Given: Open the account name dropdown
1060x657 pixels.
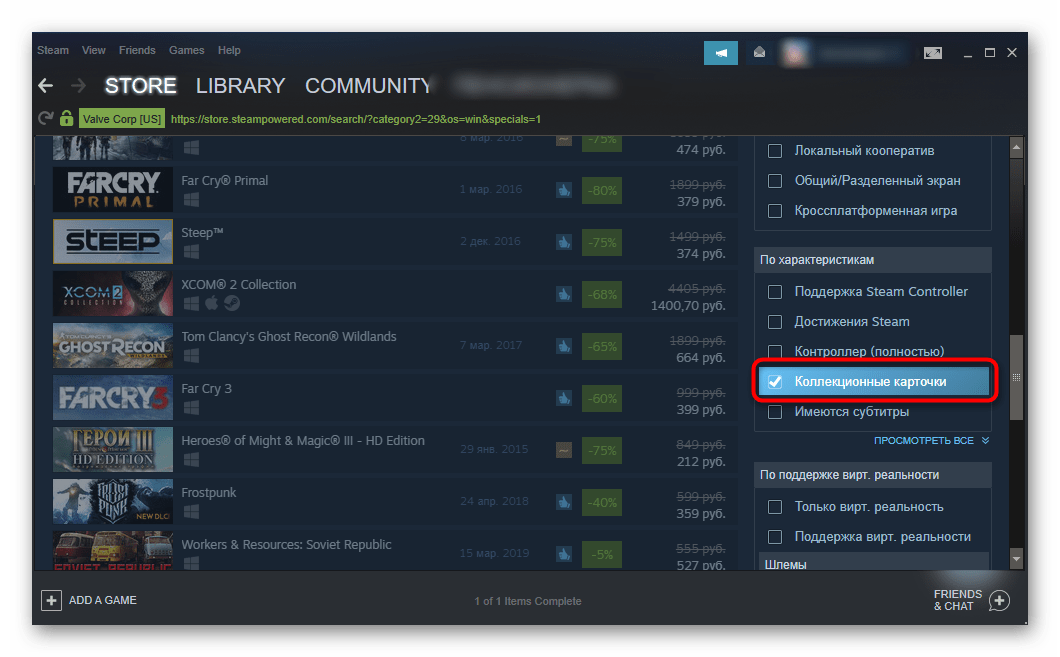Looking at the screenshot, I should (860, 53).
